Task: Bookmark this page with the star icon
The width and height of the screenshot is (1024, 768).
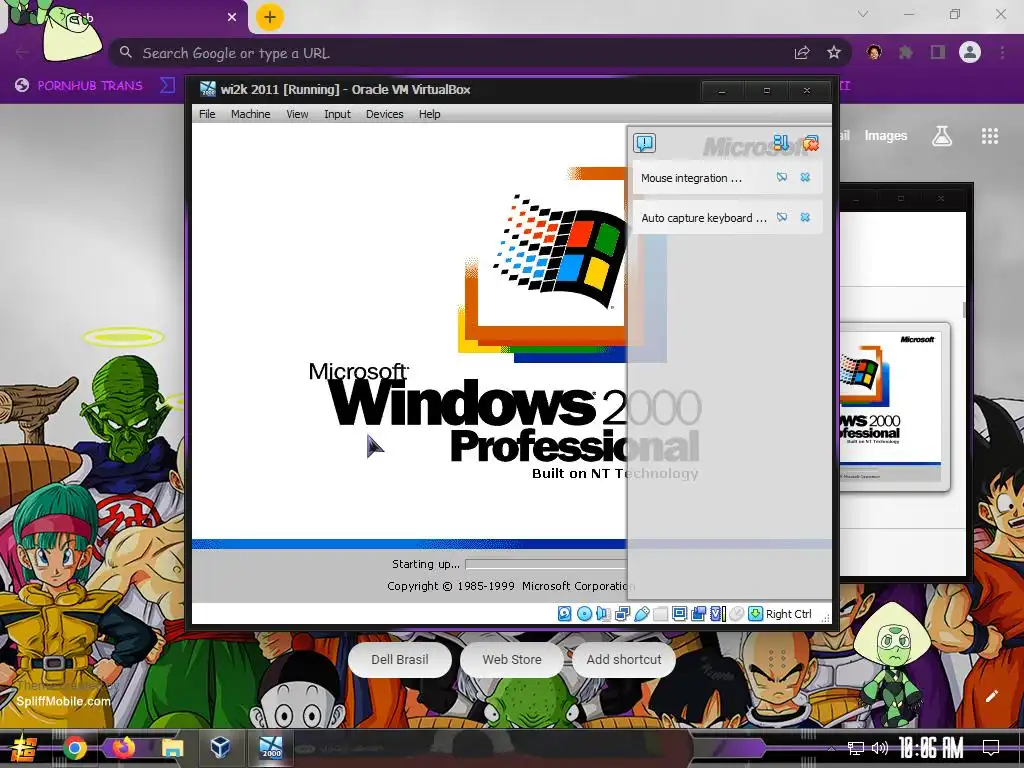Action: [834, 53]
